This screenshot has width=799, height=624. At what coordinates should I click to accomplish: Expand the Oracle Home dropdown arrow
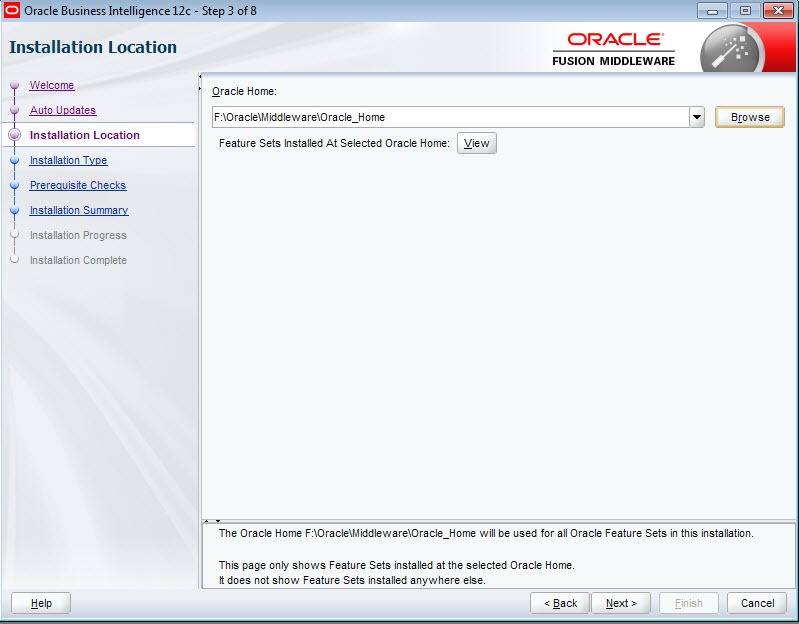coord(697,117)
